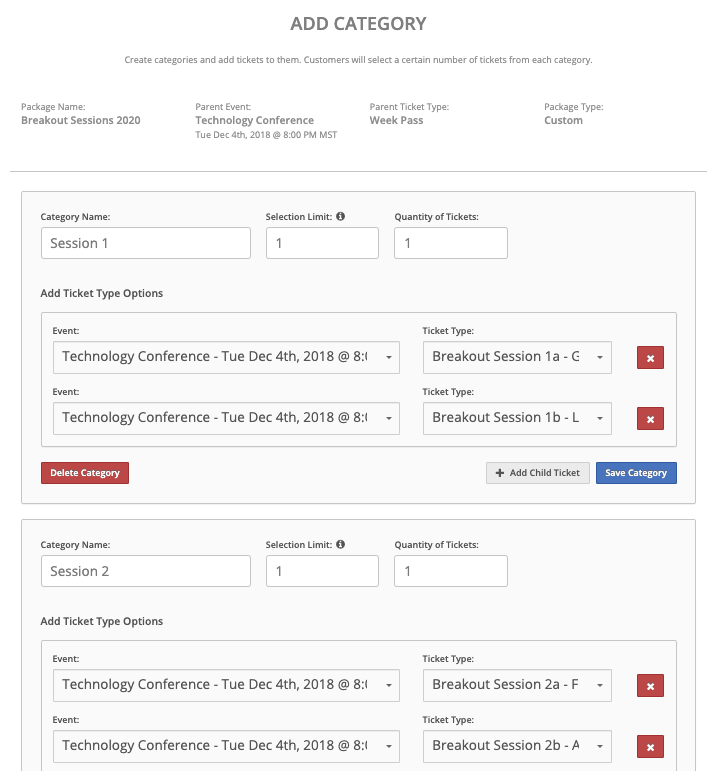Remove Breakout Session 2b ticket row
The width and height of the screenshot is (714, 771).
(650, 746)
